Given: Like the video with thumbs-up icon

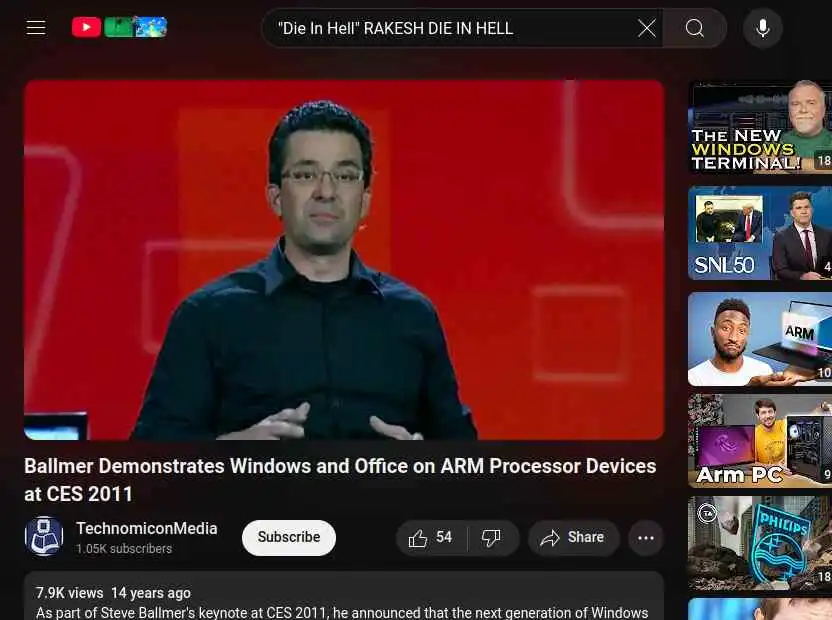Looking at the screenshot, I should [431, 538].
